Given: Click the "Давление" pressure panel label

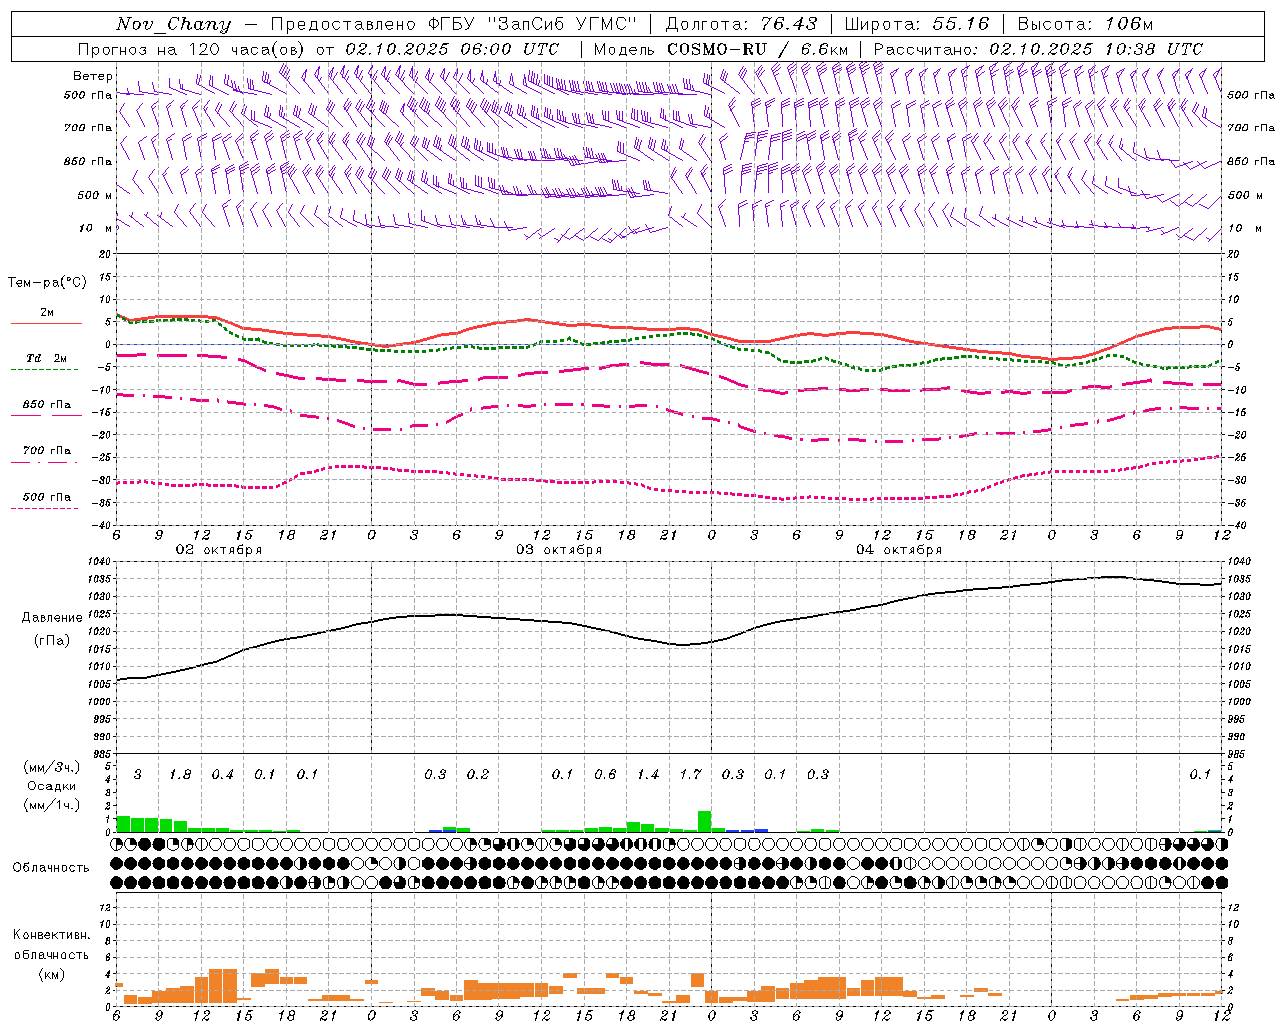Looking at the screenshot, I should 51,618.
